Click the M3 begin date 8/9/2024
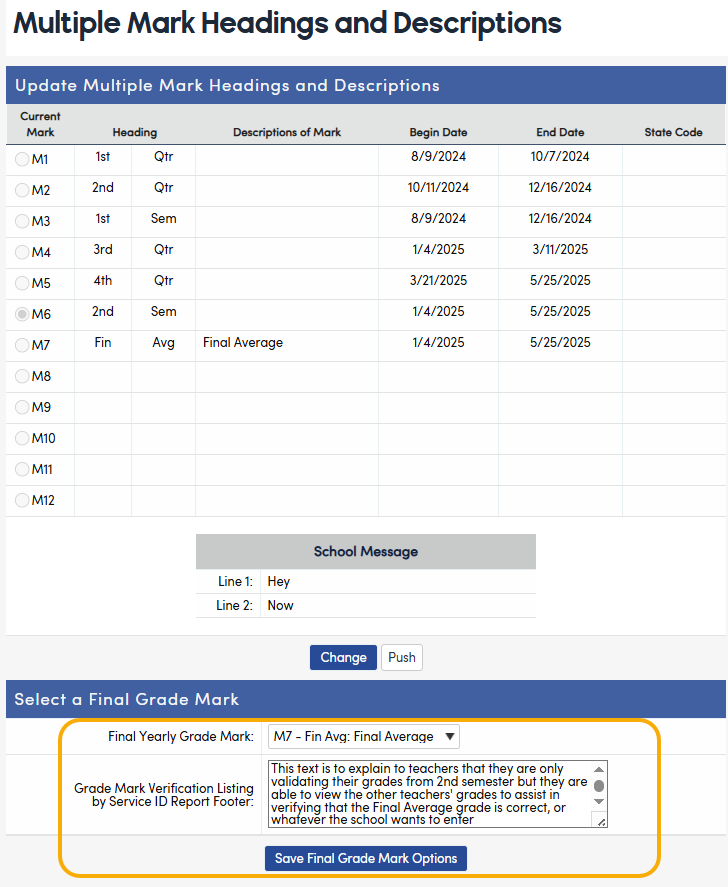 click(x=438, y=219)
